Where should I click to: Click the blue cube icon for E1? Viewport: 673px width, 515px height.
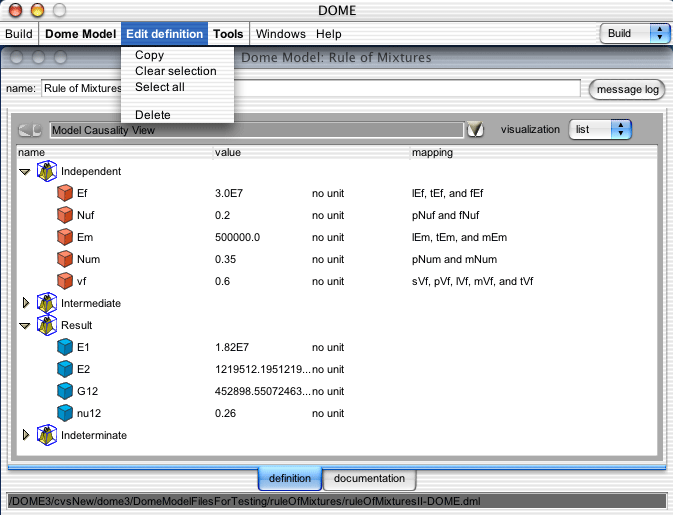pos(65,347)
